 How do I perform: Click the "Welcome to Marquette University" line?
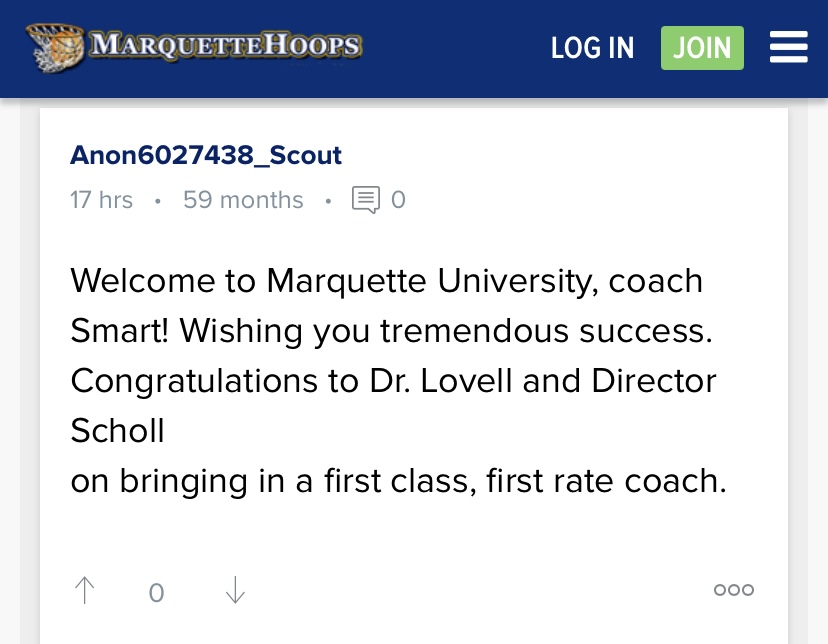coord(386,281)
